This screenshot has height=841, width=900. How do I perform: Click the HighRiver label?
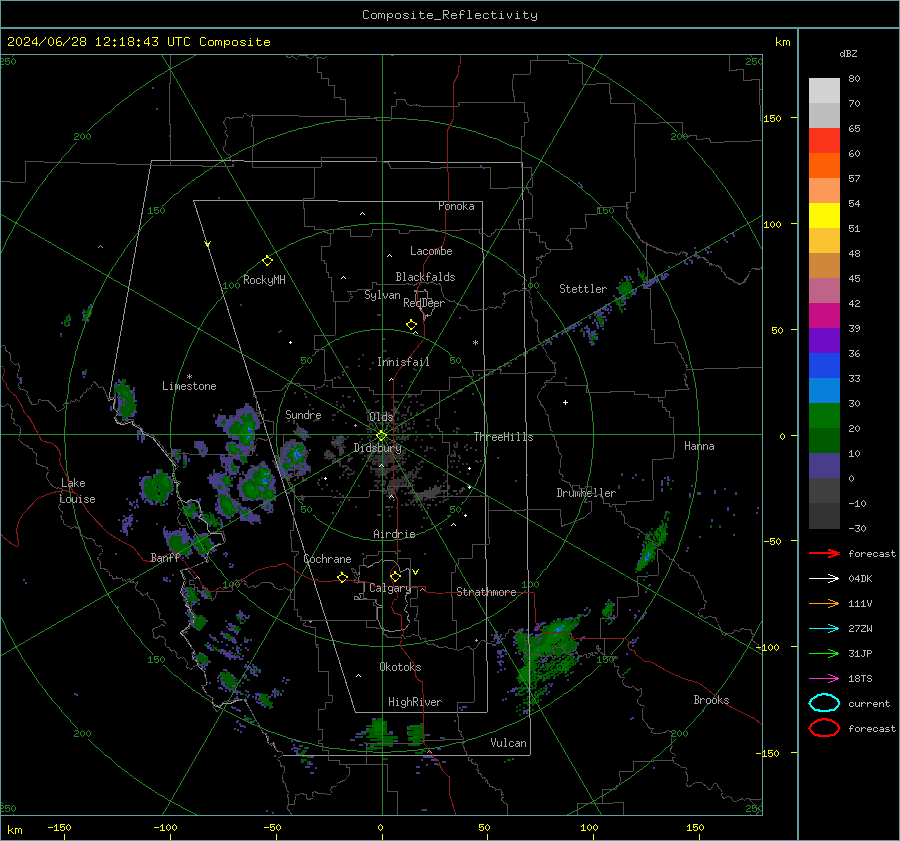(415, 702)
